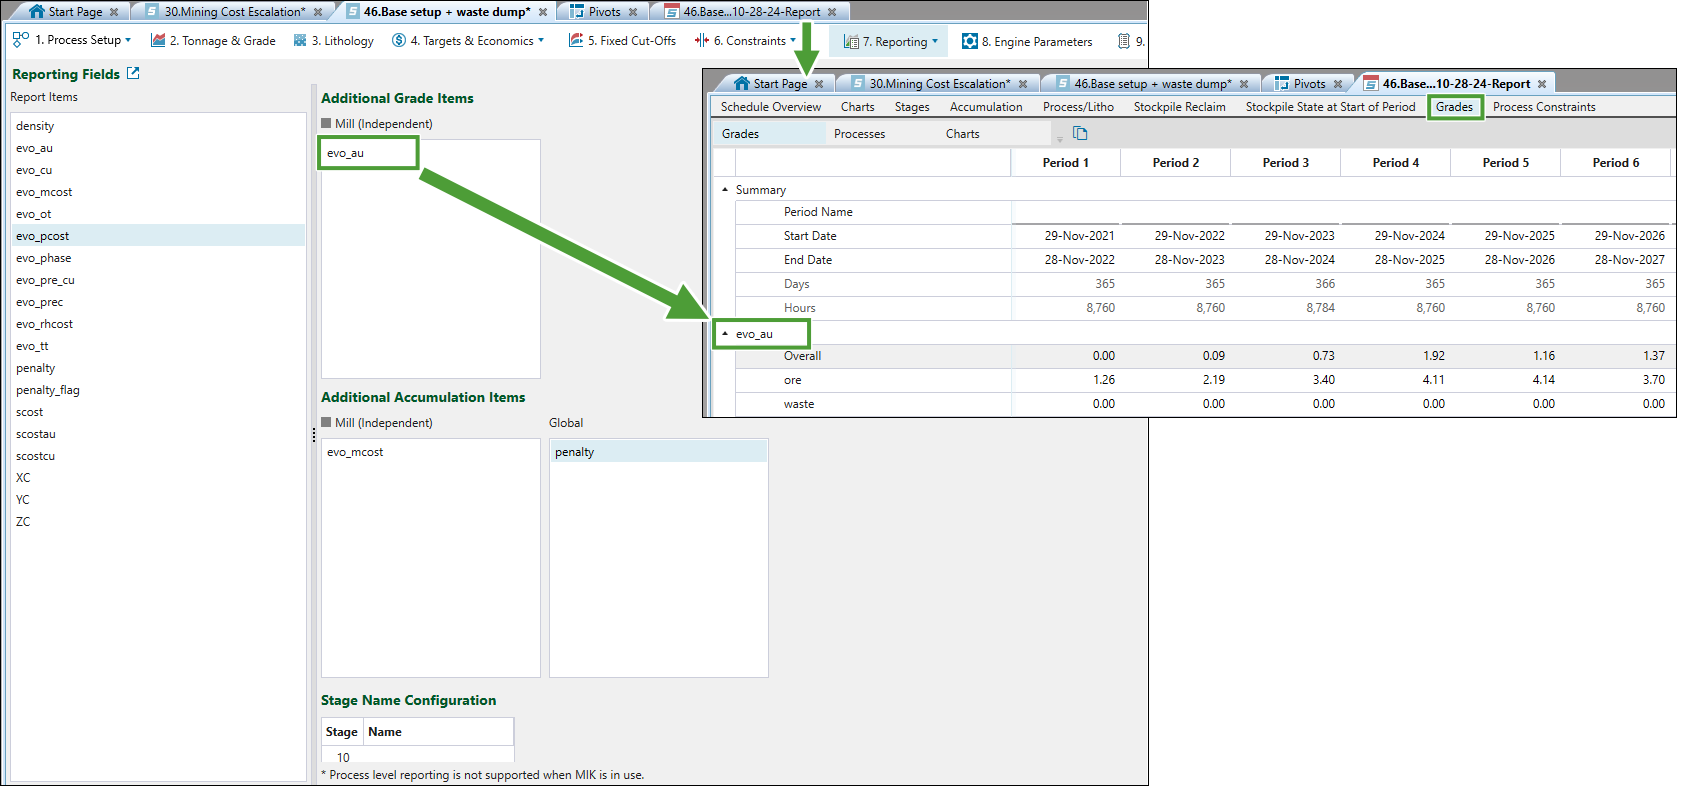Click the Period 4 column header
1683x786 pixels.
(1396, 163)
